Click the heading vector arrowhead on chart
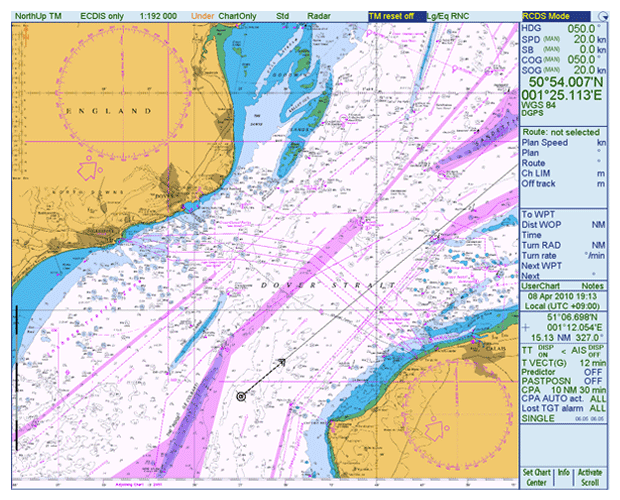This screenshot has width=620, height=500. click(x=283, y=362)
